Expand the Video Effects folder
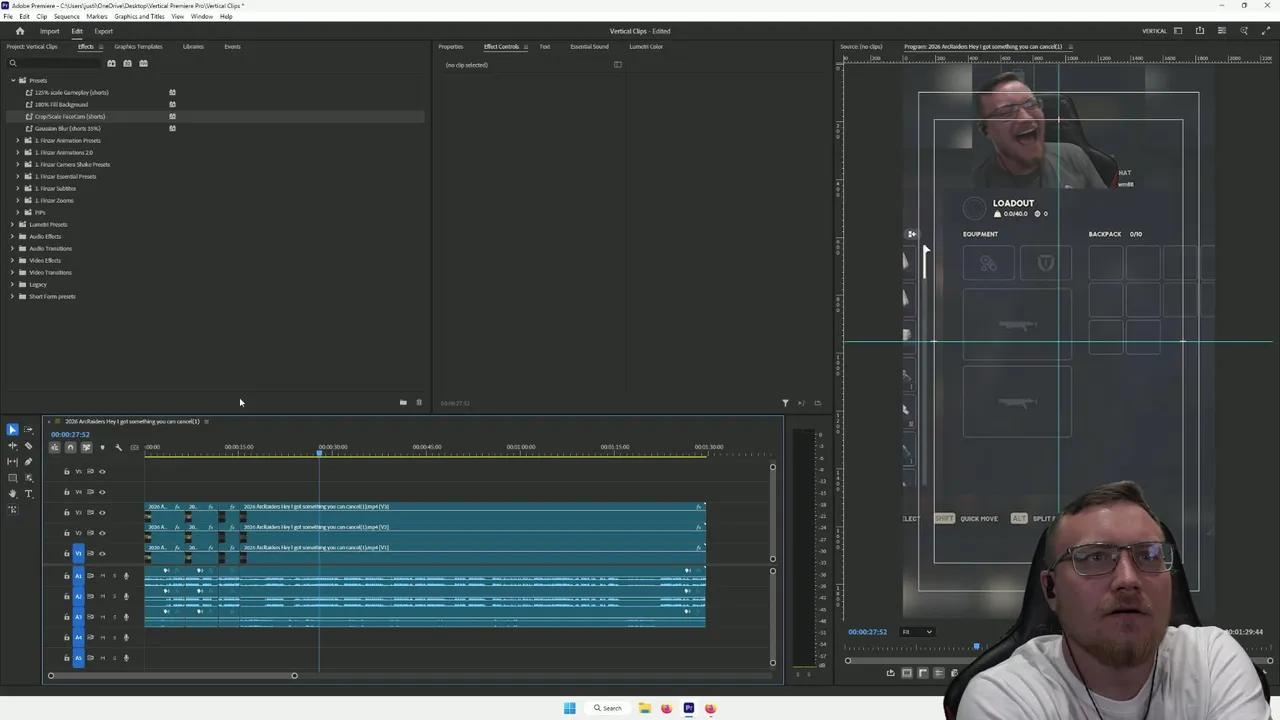 [x=13, y=260]
